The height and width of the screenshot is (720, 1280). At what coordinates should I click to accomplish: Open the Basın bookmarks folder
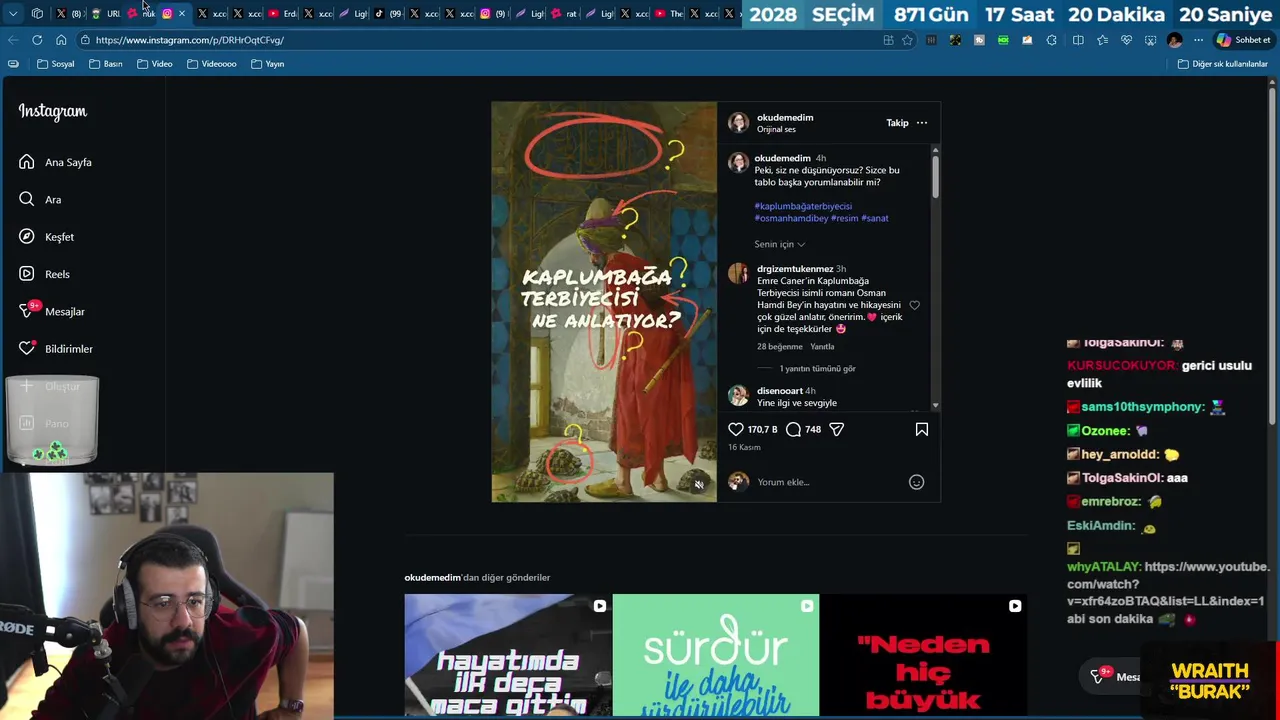point(106,64)
